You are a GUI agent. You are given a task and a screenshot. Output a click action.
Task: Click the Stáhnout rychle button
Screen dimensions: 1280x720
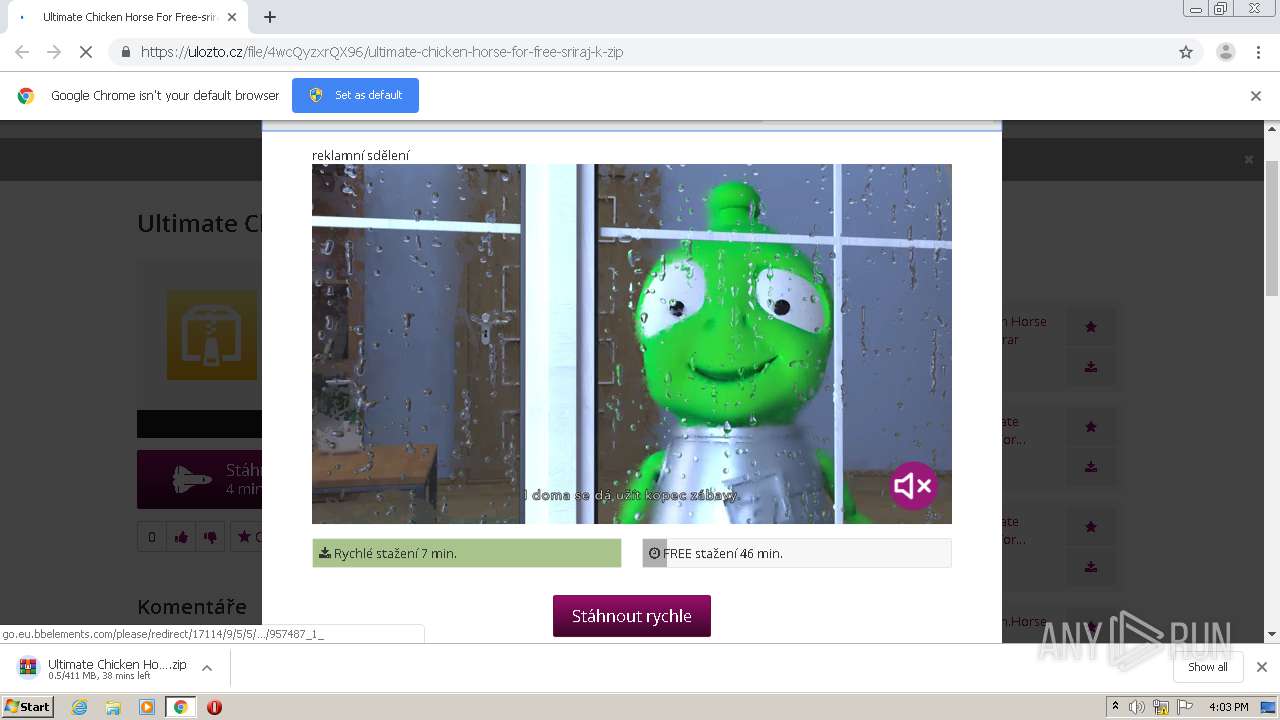(631, 616)
